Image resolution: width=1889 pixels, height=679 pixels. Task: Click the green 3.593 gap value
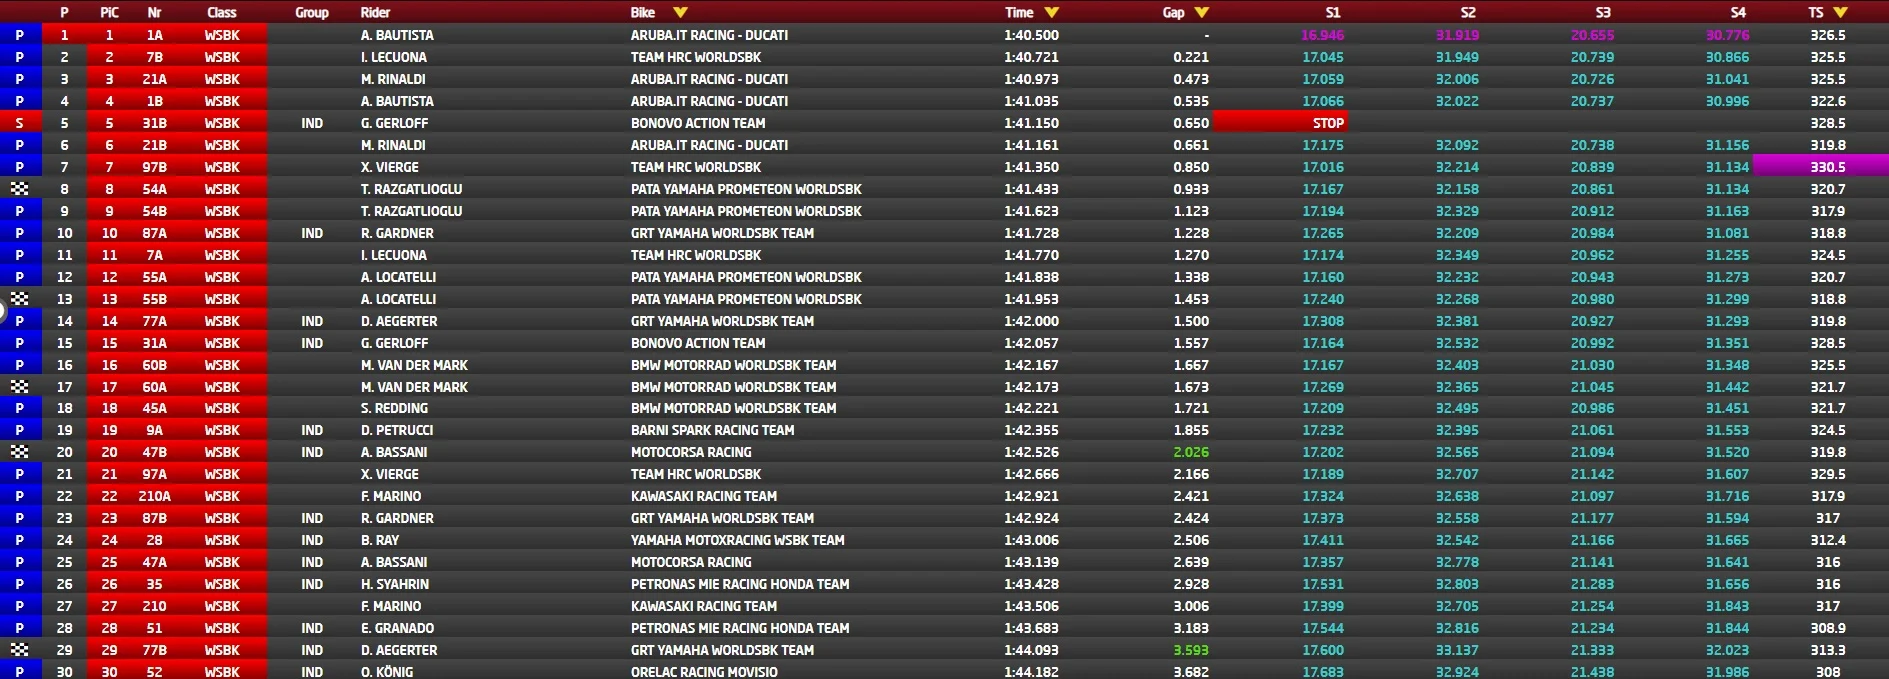coord(1191,650)
